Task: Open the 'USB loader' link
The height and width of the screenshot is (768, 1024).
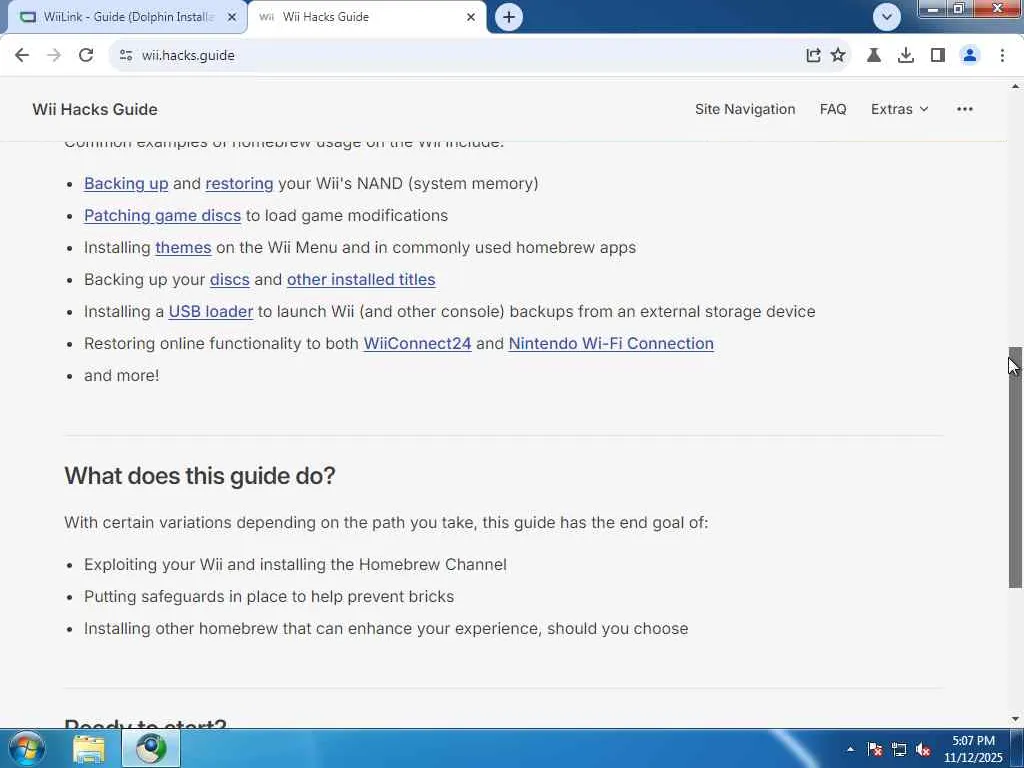Action: tap(210, 312)
